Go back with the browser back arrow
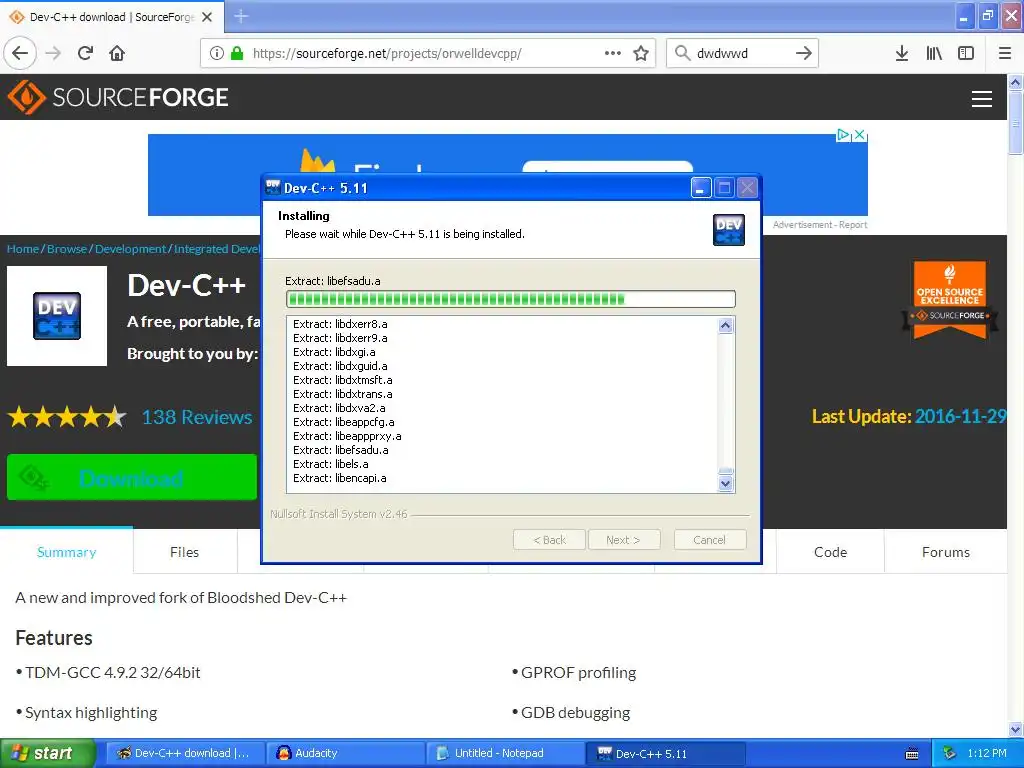This screenshot has height=768, width=1024. coord(20,53)
